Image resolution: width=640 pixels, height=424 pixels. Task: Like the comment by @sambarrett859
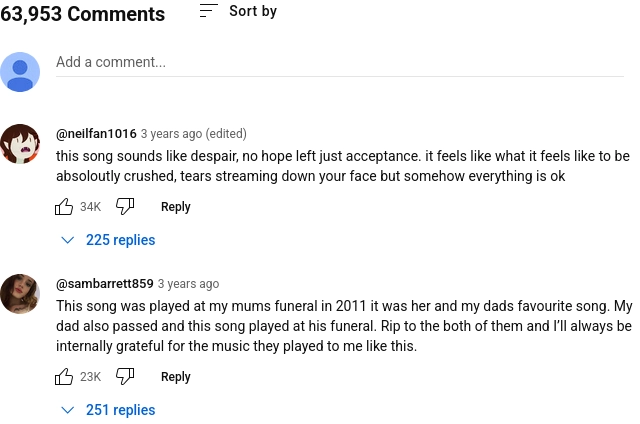64,376
